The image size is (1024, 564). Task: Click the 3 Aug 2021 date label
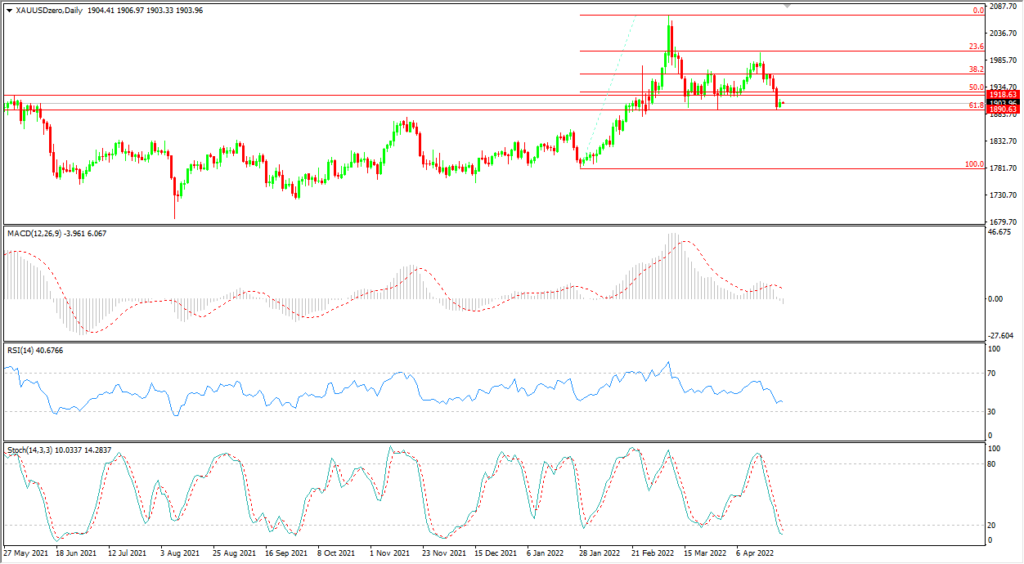pyautogui.click(x=180, y=553)
